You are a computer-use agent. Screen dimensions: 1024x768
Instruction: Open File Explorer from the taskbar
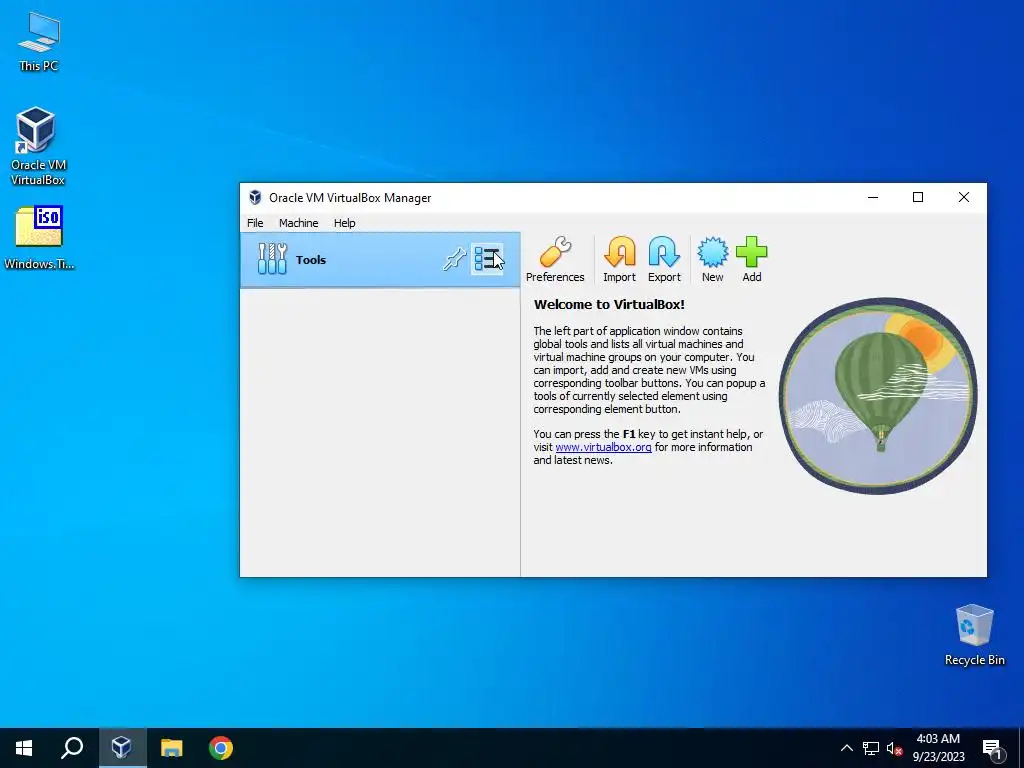pos(172,748)
